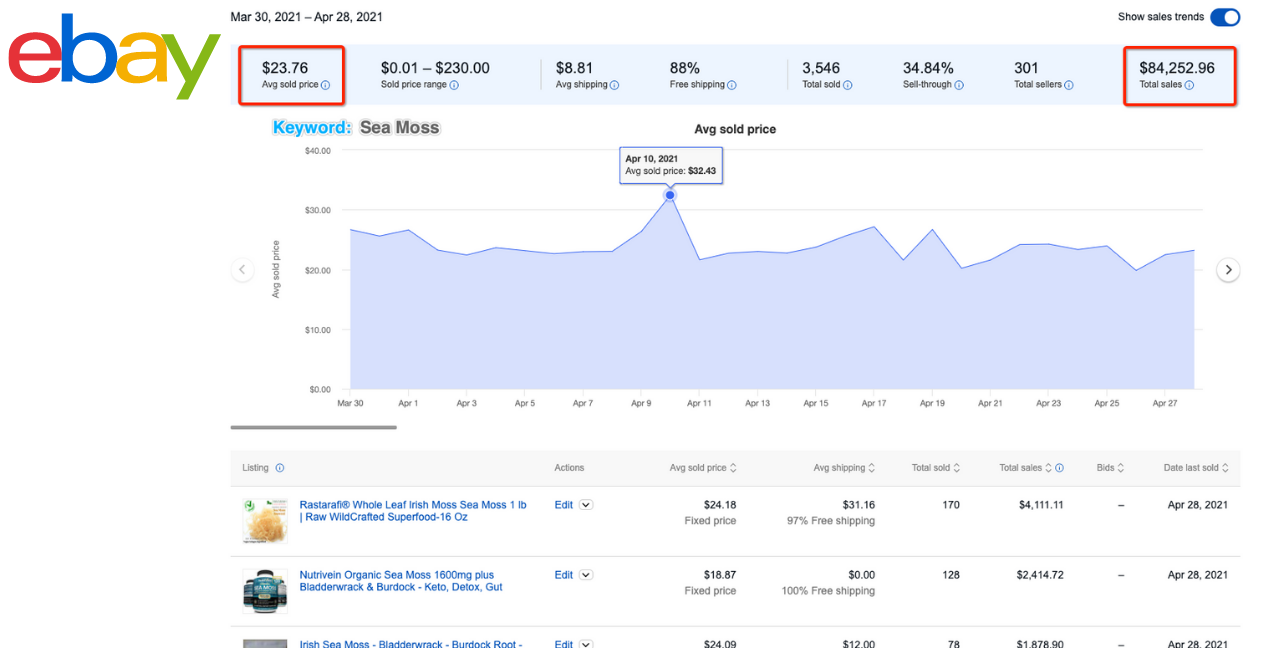Image resolution: width=1269 pixels, height=648 pixels.
Task: Expand Edit dropdown arrow for Nutrivein listing
Action: click(586, 575)
